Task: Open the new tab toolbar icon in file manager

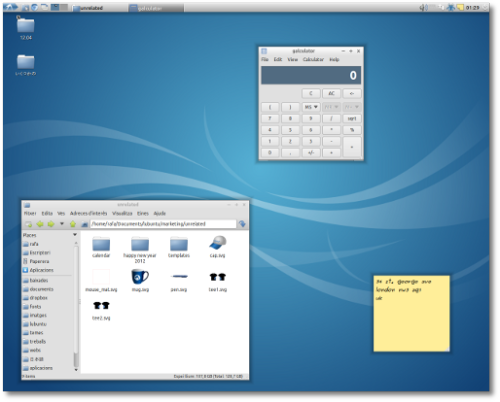Action: (x=29, y=224)
